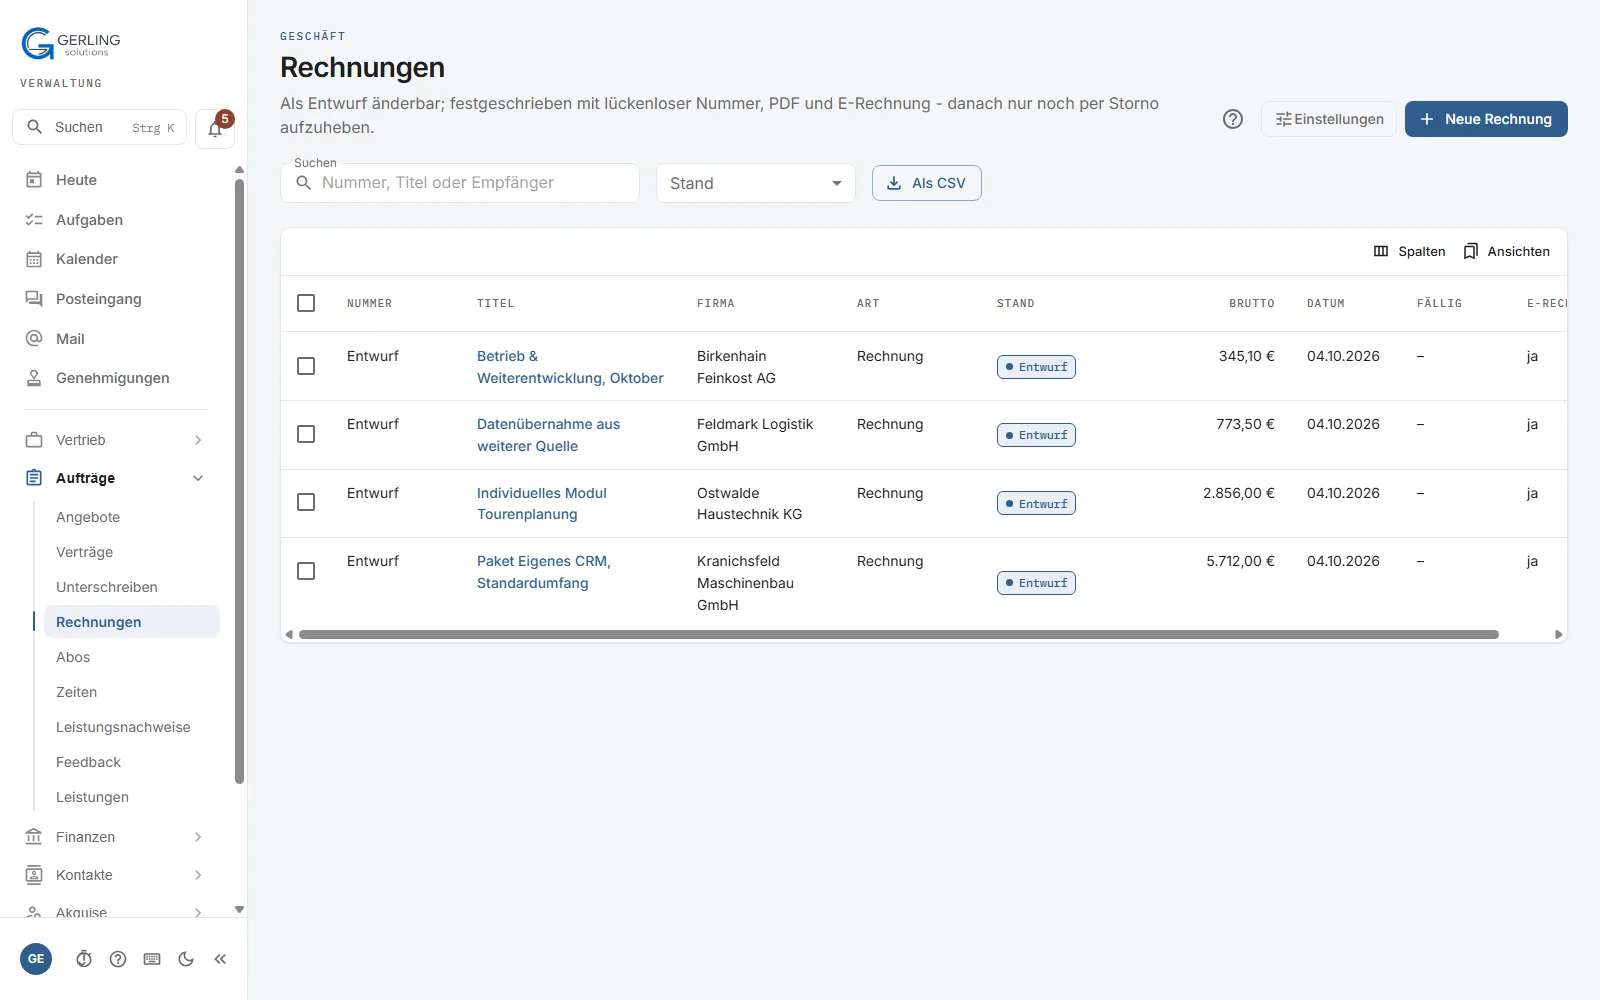The image size is (1600, 1000).
Task: Open Genehmigungen in sidebar
Action: (x=116, y=378)
